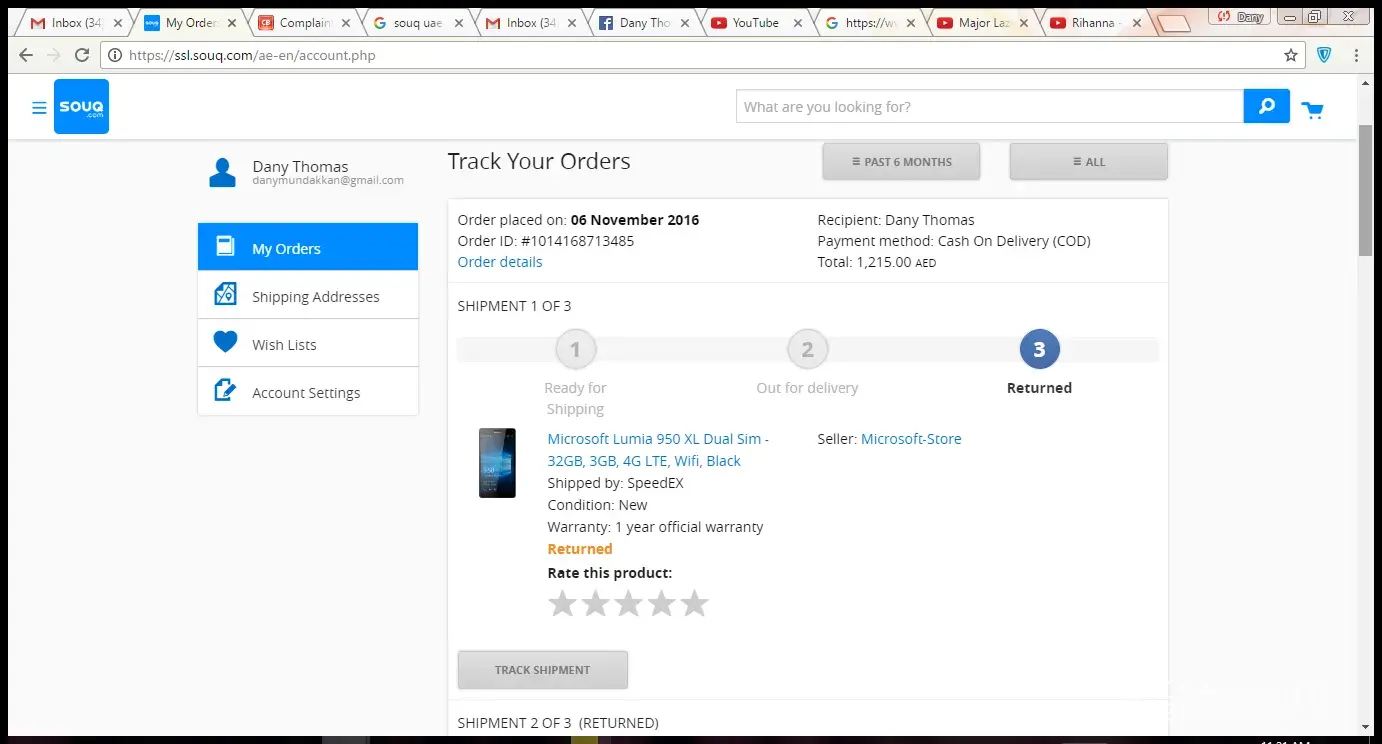Select My Orders in sidebar
The width and height of the screenshot is (1382, 744).
[307, 248]
